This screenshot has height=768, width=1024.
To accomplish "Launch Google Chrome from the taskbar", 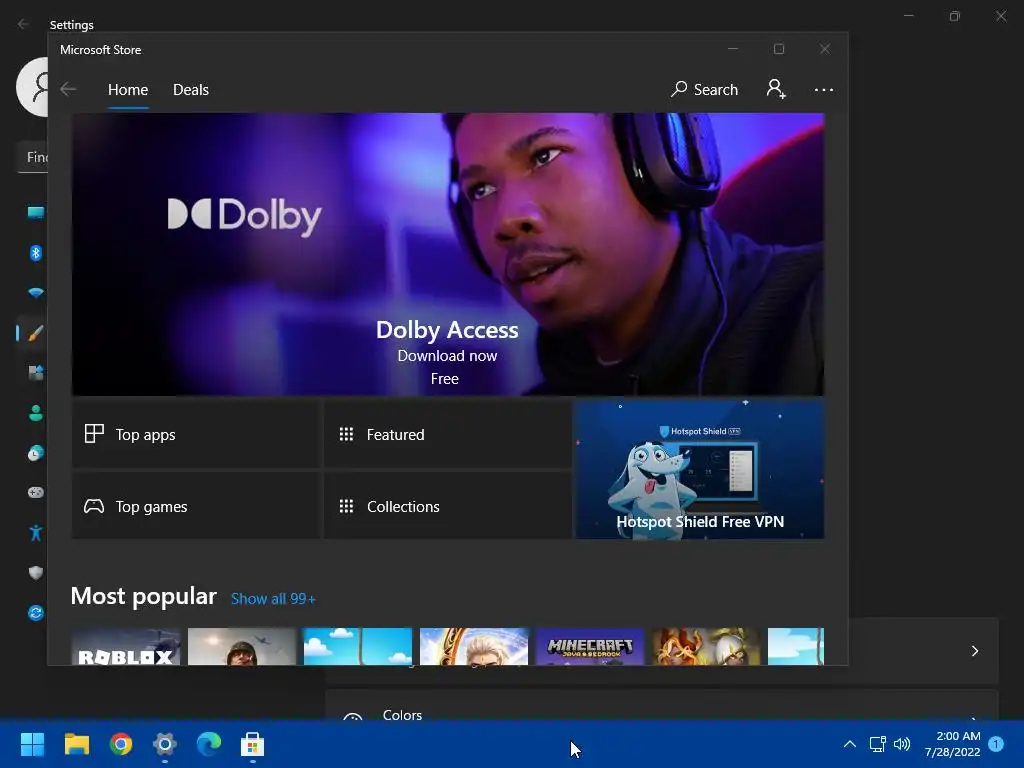I will (121, 744).
